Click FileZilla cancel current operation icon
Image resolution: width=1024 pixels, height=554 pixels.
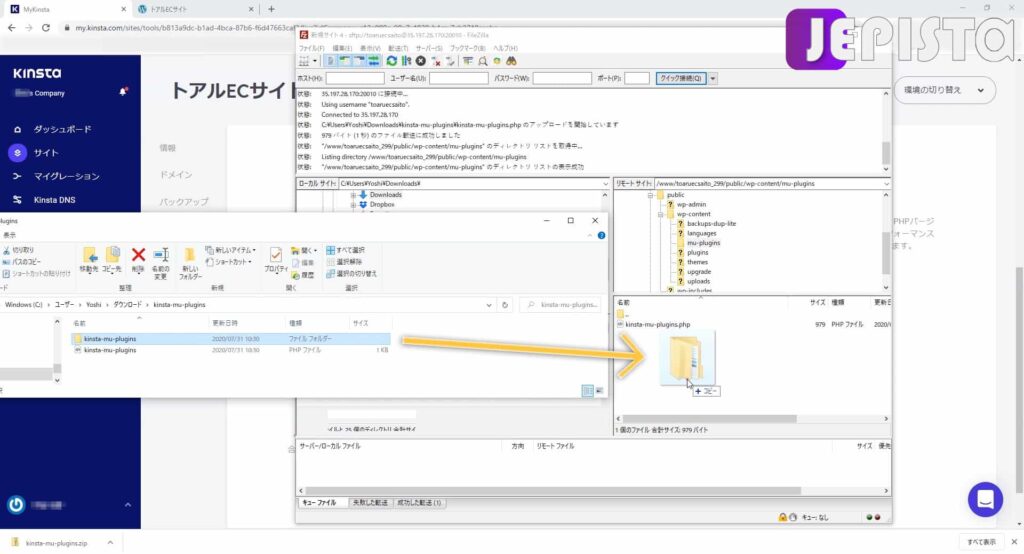click(421, 61)
